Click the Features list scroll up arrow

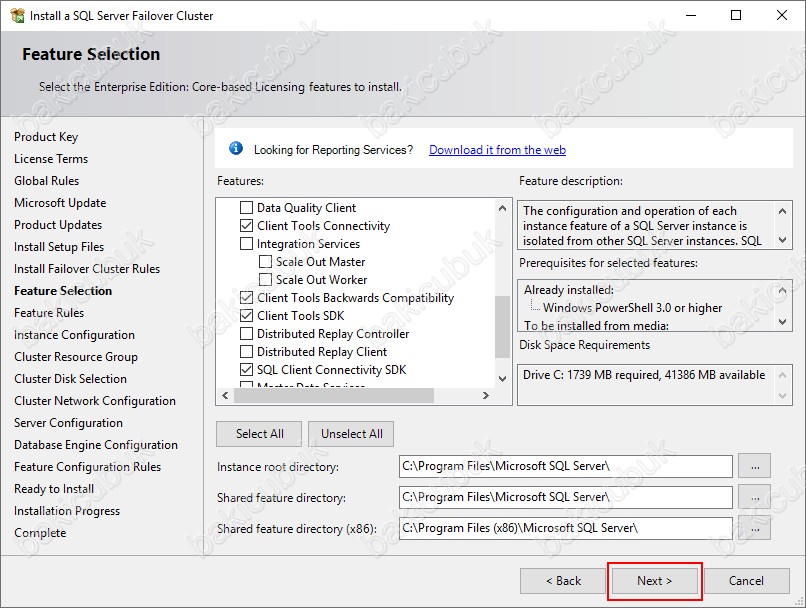(x=502, y=208)
